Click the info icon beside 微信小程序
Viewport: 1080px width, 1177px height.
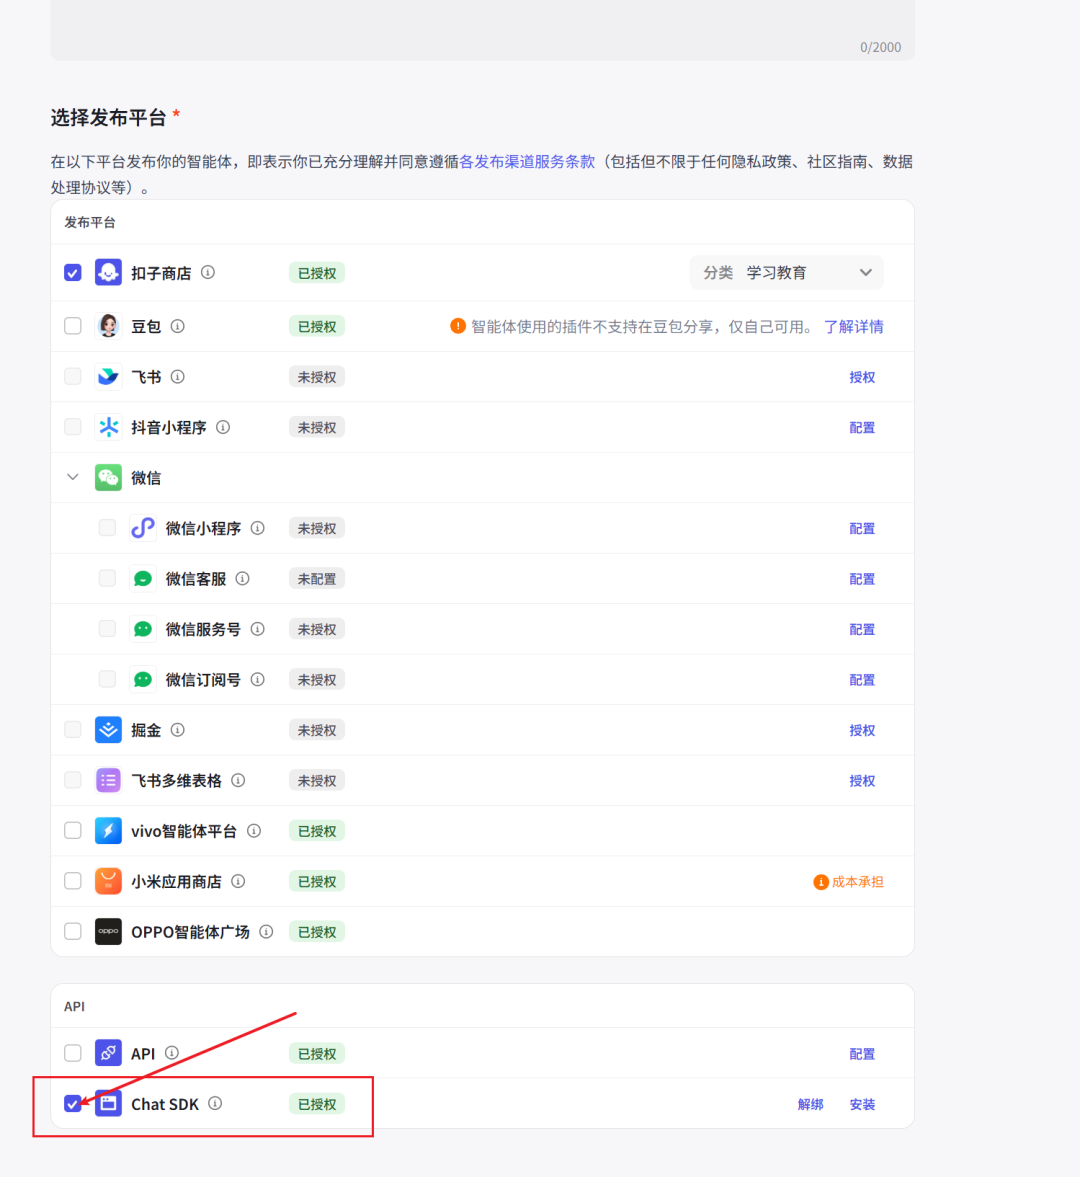[258, 528]
